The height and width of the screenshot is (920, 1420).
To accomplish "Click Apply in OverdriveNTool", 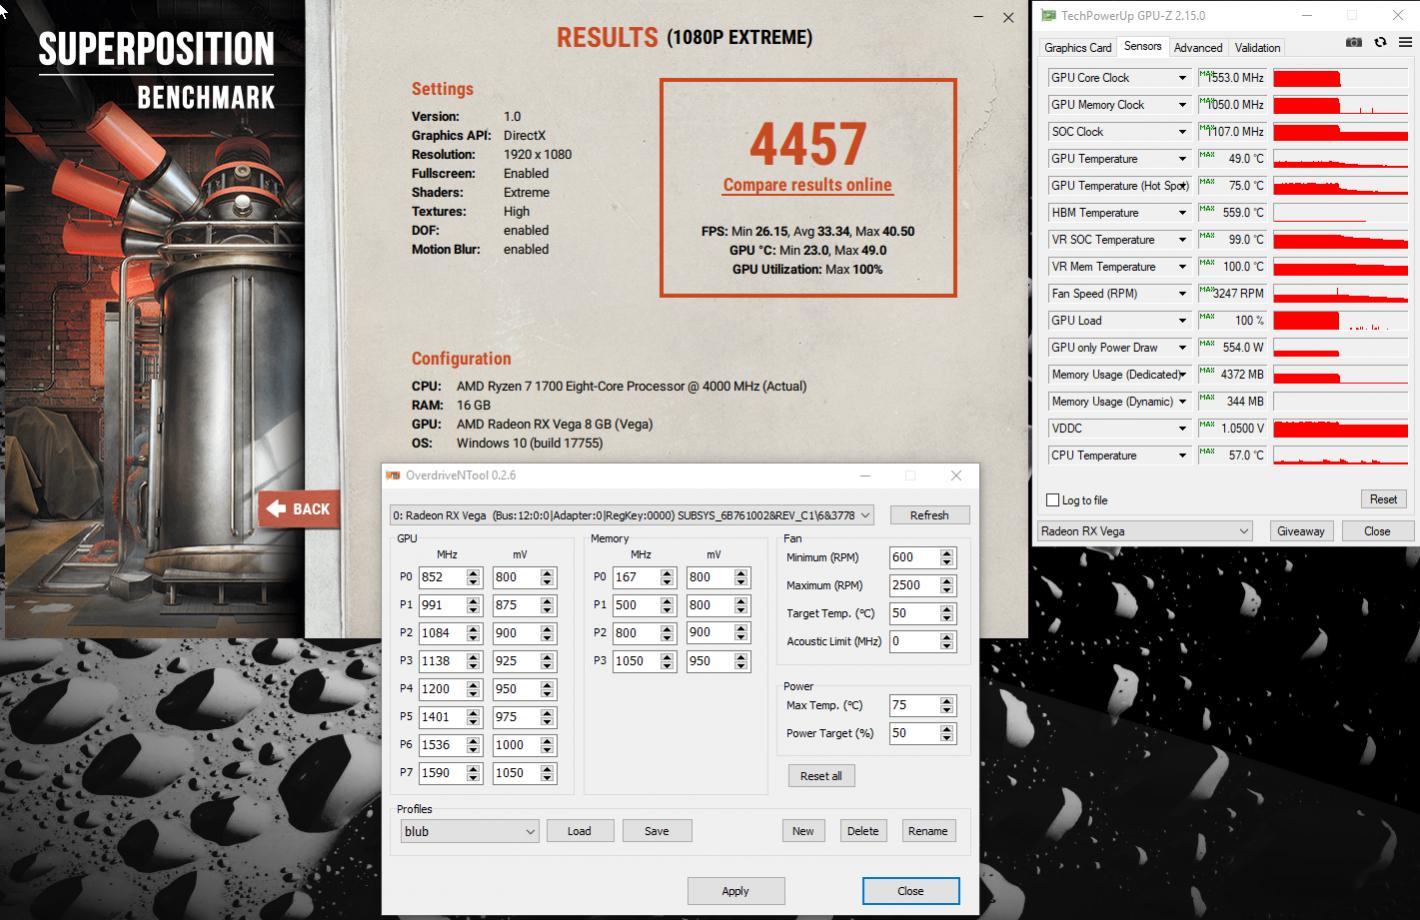I will (x=735, y=891).
